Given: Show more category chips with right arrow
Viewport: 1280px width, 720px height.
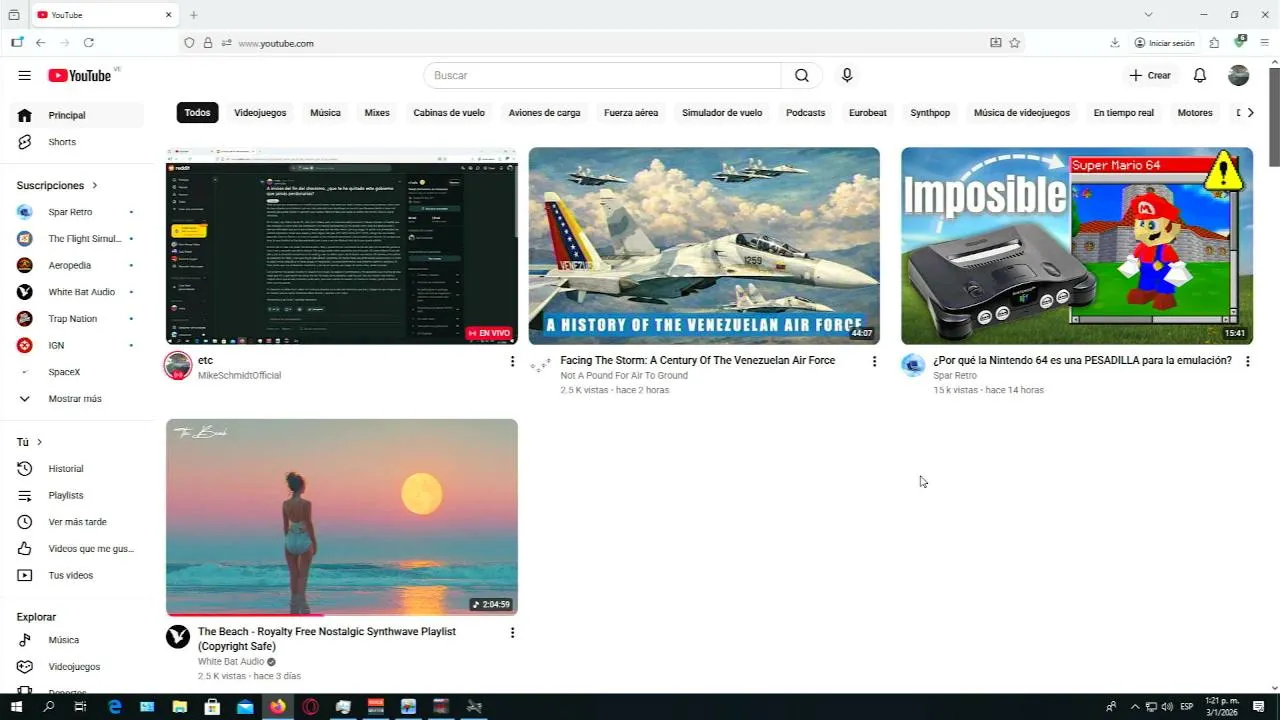Looking at the screenshot, I should [1250, 113].
